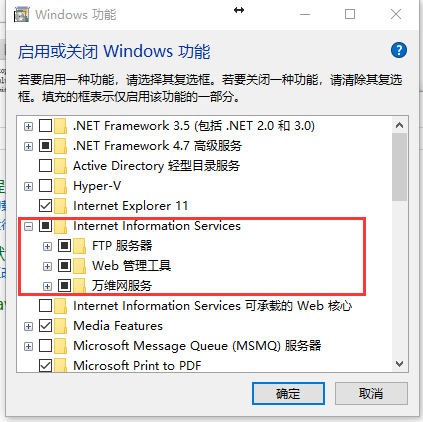Click the scrollbar down arrow in feature list
Screen dimensions: 423x422
pyautogui.click(x=399, y=364)
